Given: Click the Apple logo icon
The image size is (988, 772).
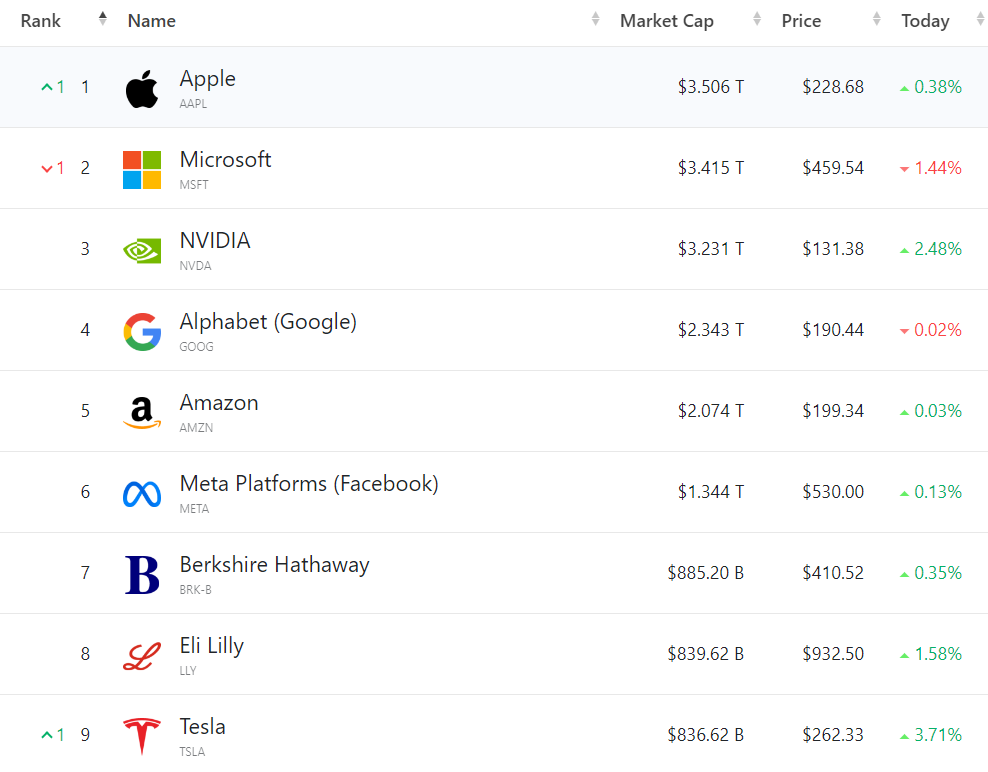Looking at the screenshot, I should [142, 89].
